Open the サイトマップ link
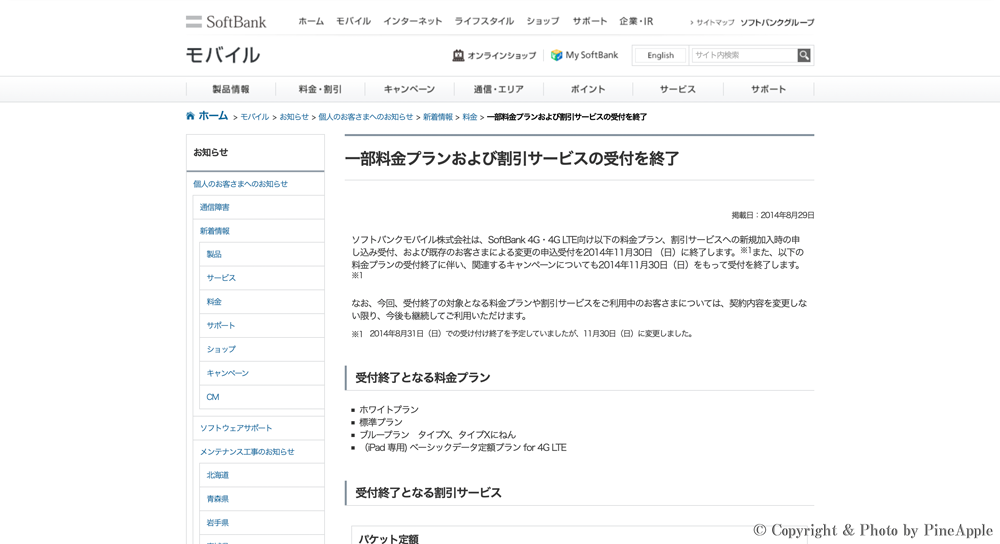This screenshot has width=1000, height=544. click(x=715, y=22)
